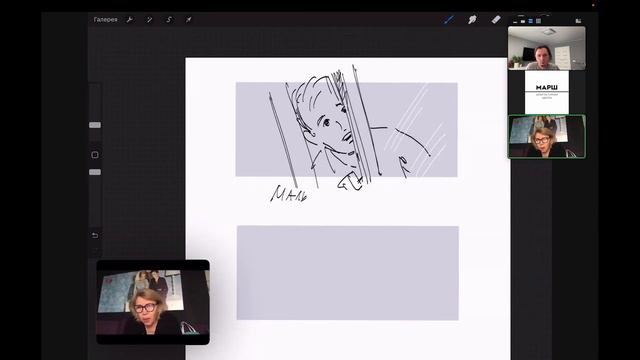Click the brush size slider handle
Screen dimensions: 640x360
click(x=95, y=125)
